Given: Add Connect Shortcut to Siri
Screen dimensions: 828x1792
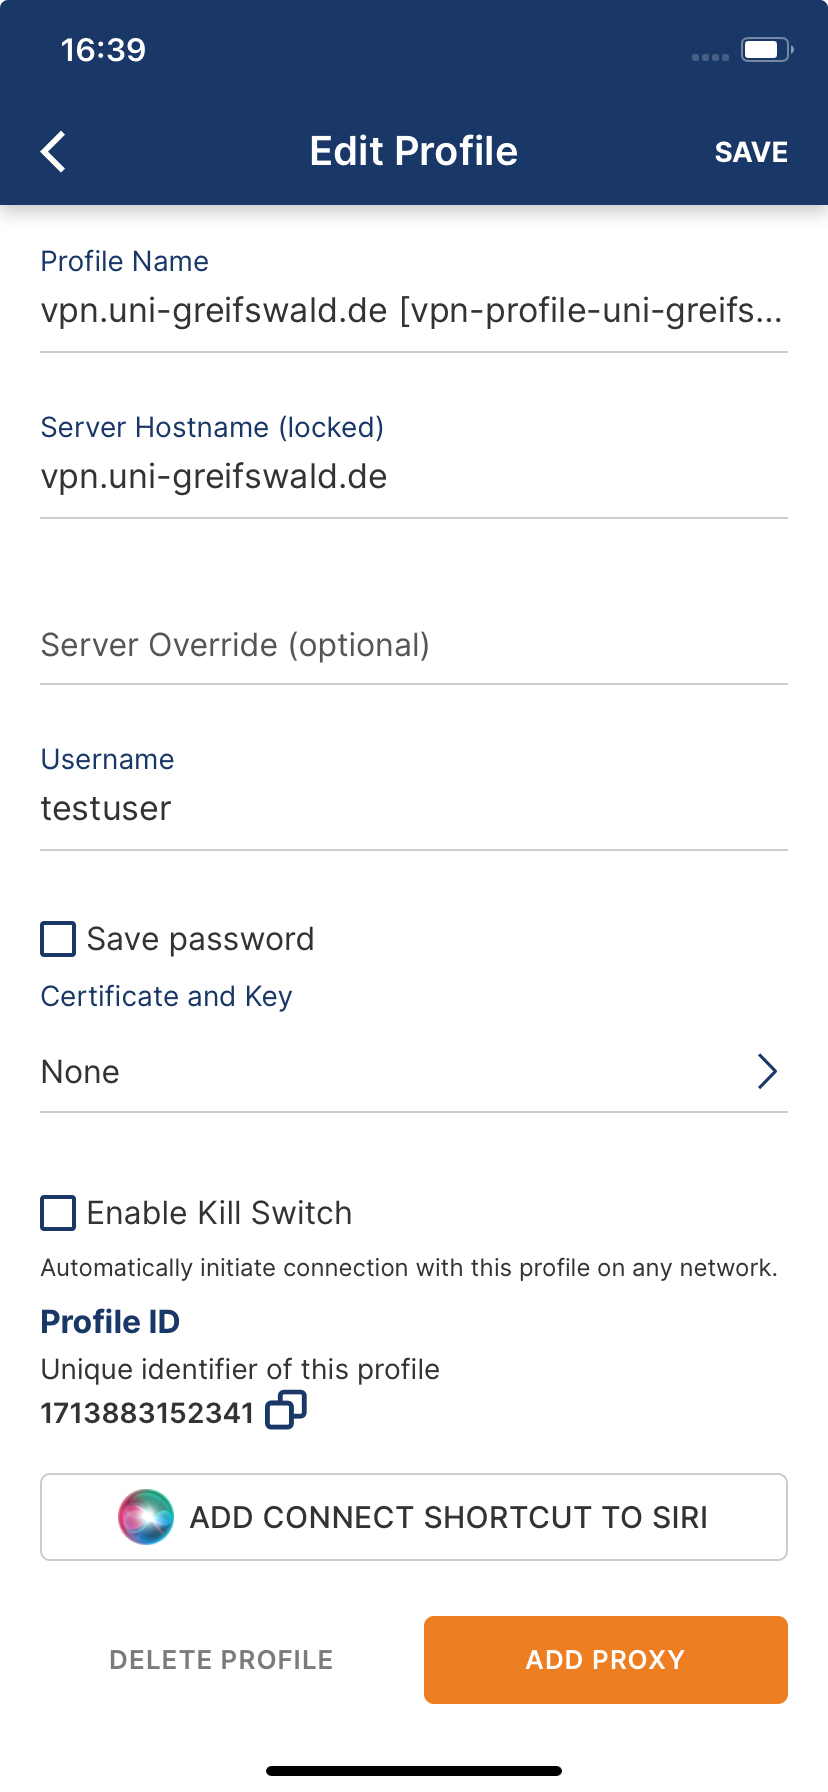Looking at the screenshot, I should click(x=414, y=1517).
